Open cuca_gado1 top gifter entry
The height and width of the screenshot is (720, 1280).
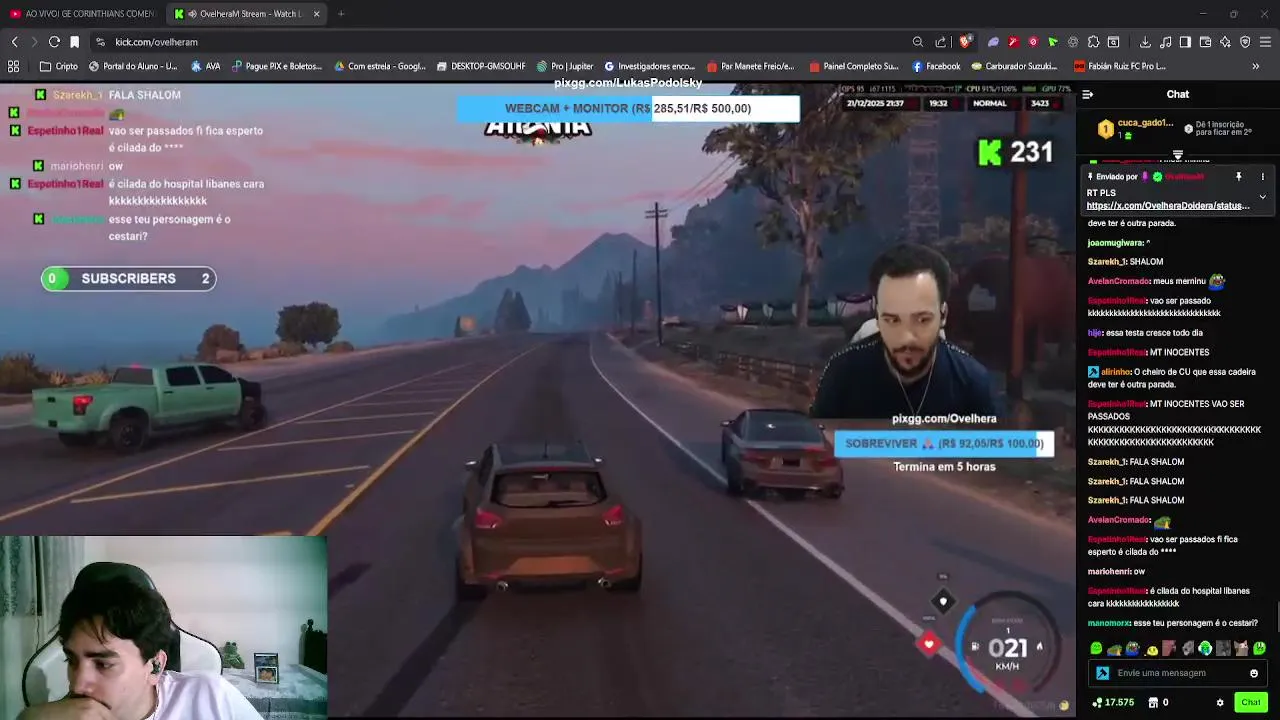tap(1135, 128)
